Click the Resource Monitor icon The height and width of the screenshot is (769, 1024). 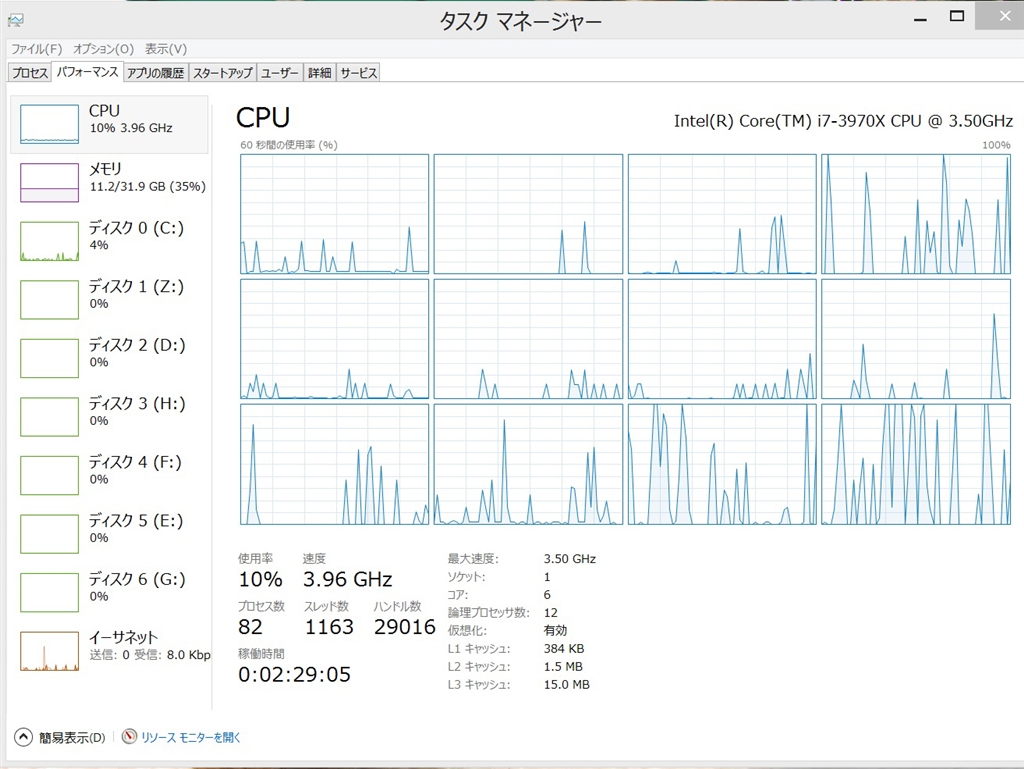pos(129,737)
